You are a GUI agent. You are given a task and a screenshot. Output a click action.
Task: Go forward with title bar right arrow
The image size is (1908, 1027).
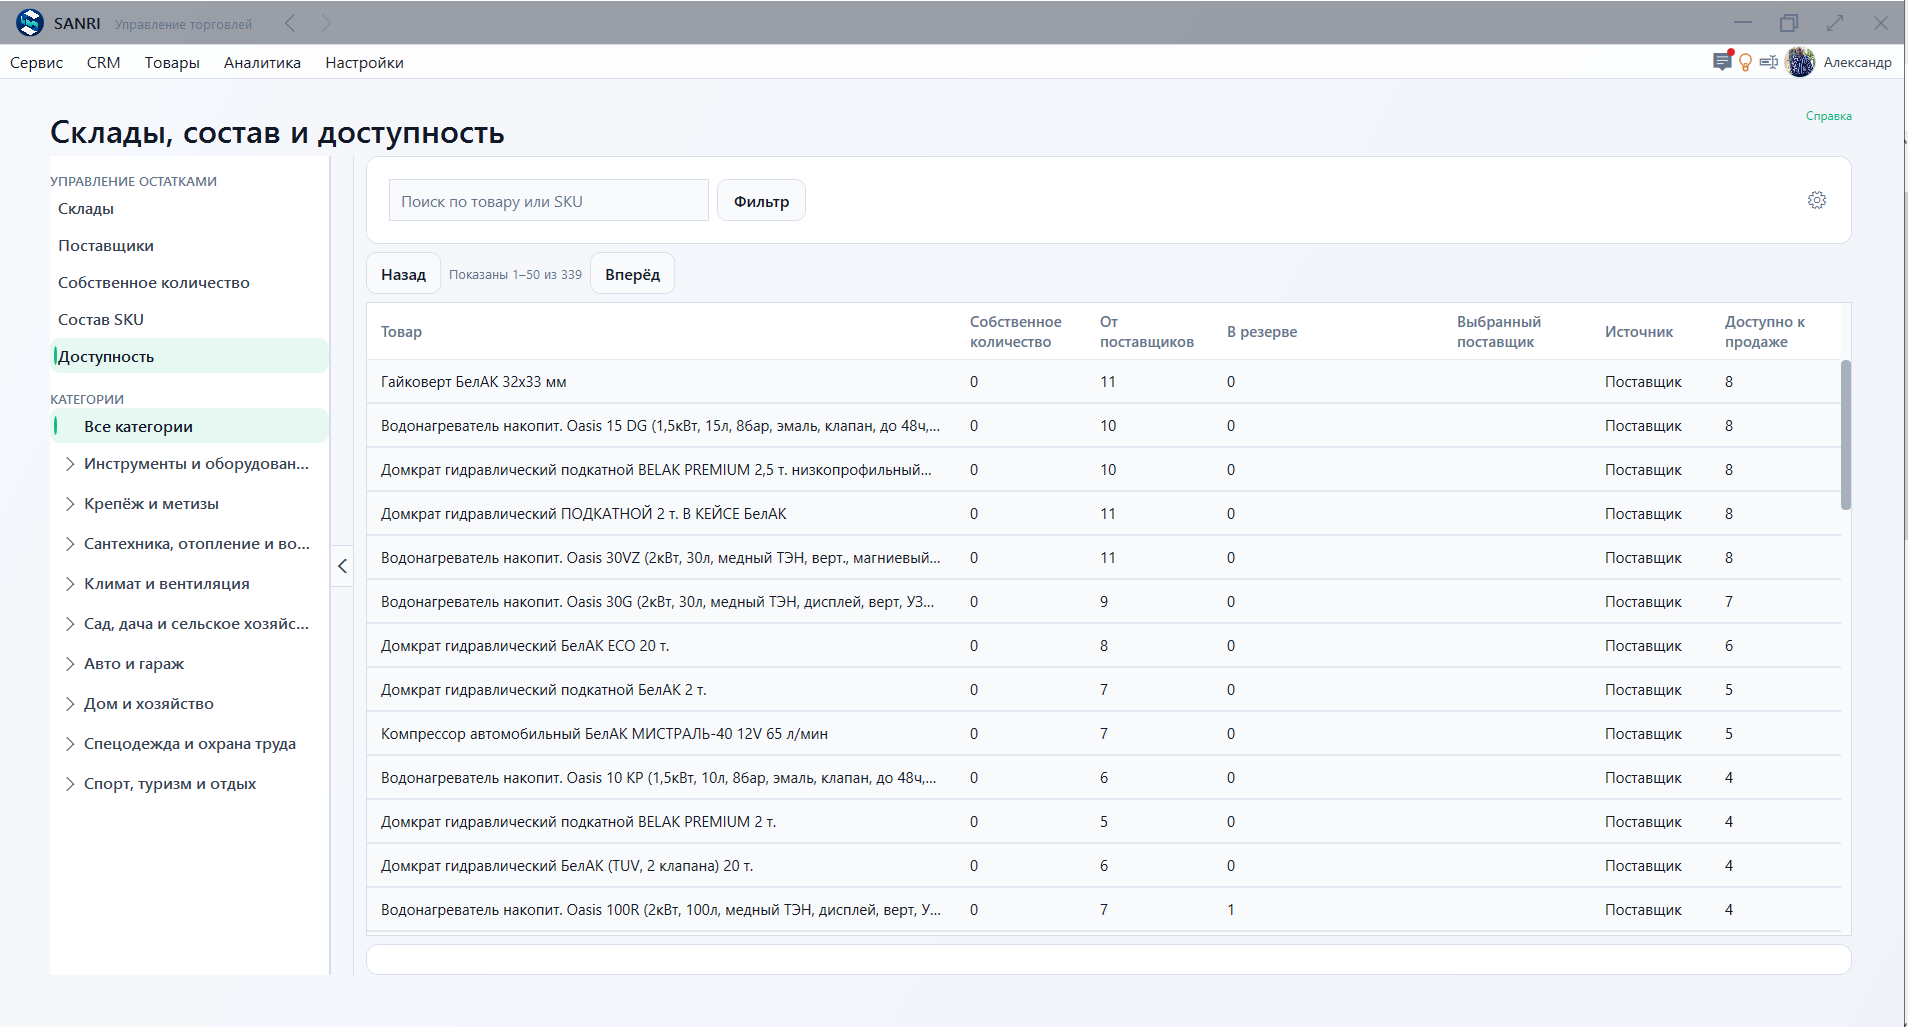tap(326, 23)
